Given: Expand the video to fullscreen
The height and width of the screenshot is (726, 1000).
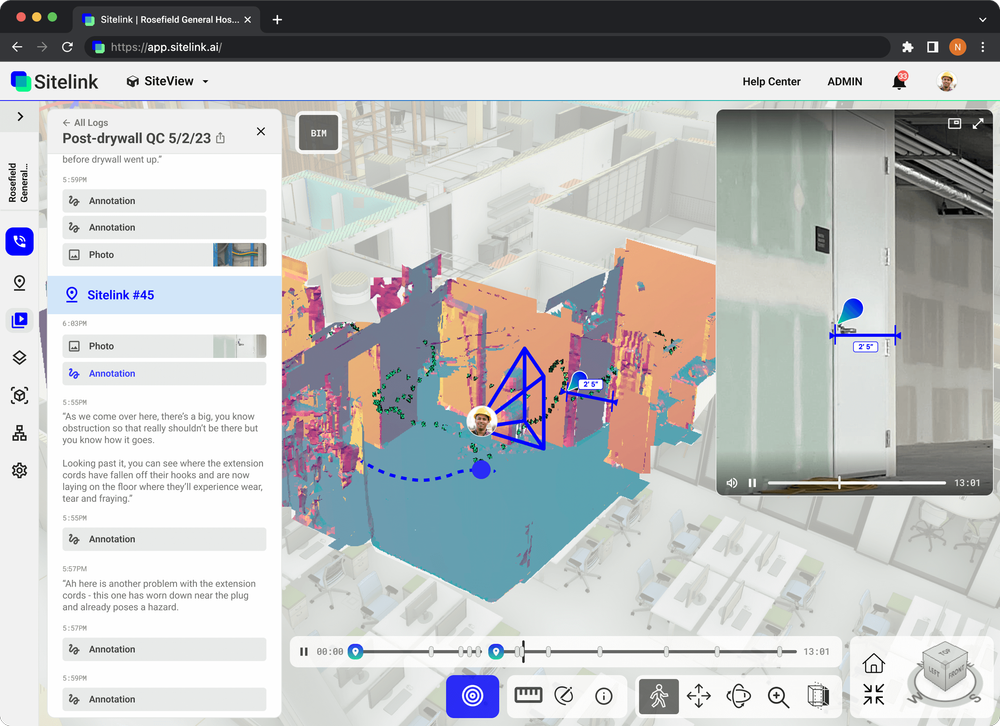Looking at the screenshot, I should tap(978, 122).
